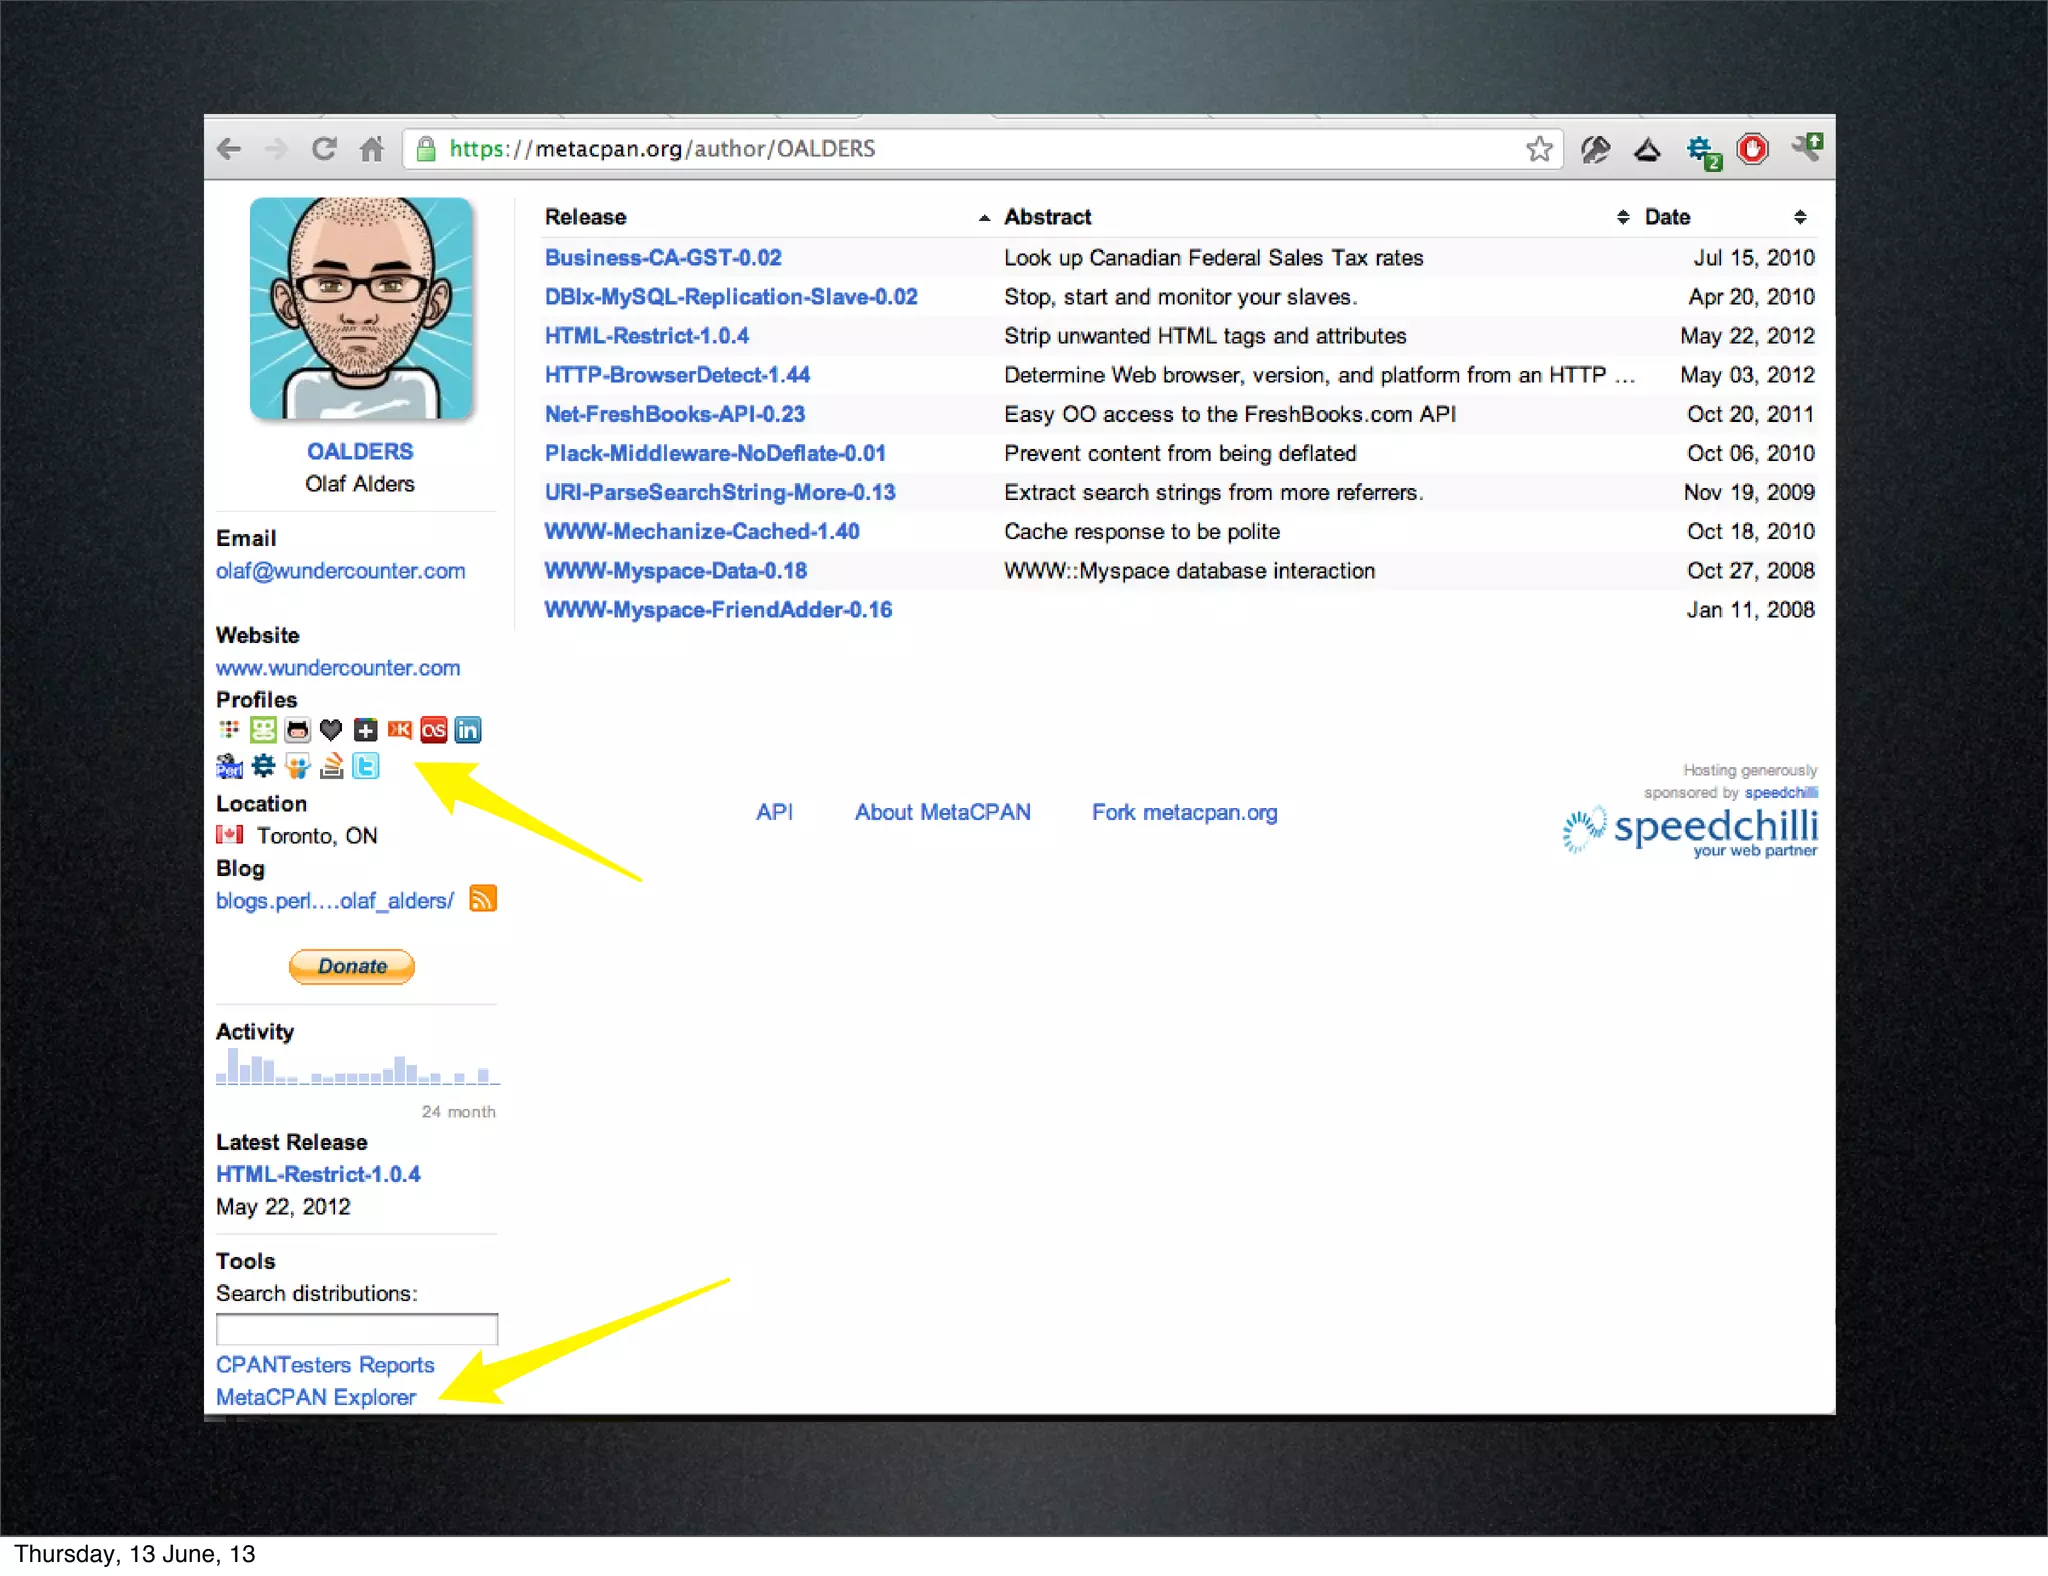
Task: Open the LinkedIn profile icon
Action: point(467,730)
